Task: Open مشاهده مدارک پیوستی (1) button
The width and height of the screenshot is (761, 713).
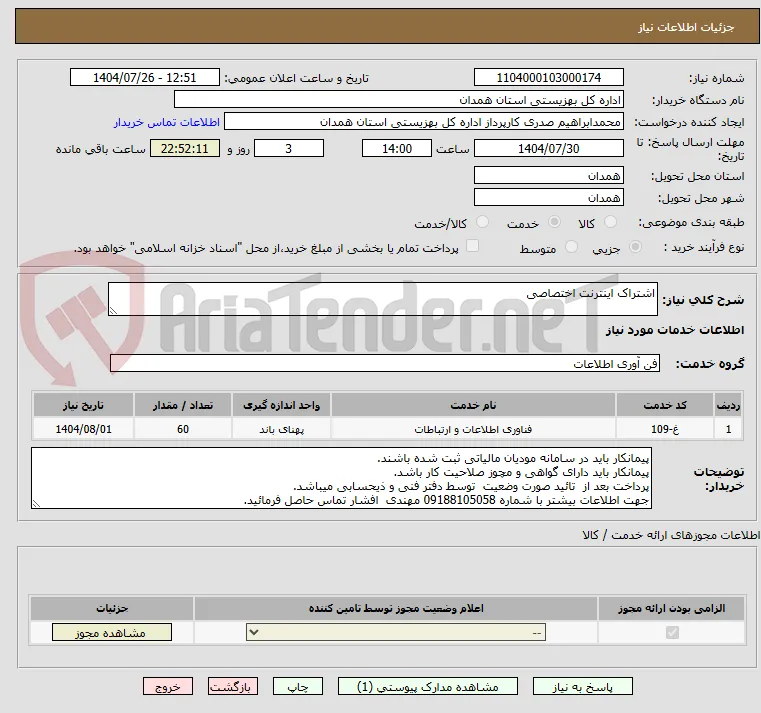Action: pyautogui.click(x=428, y=687)
